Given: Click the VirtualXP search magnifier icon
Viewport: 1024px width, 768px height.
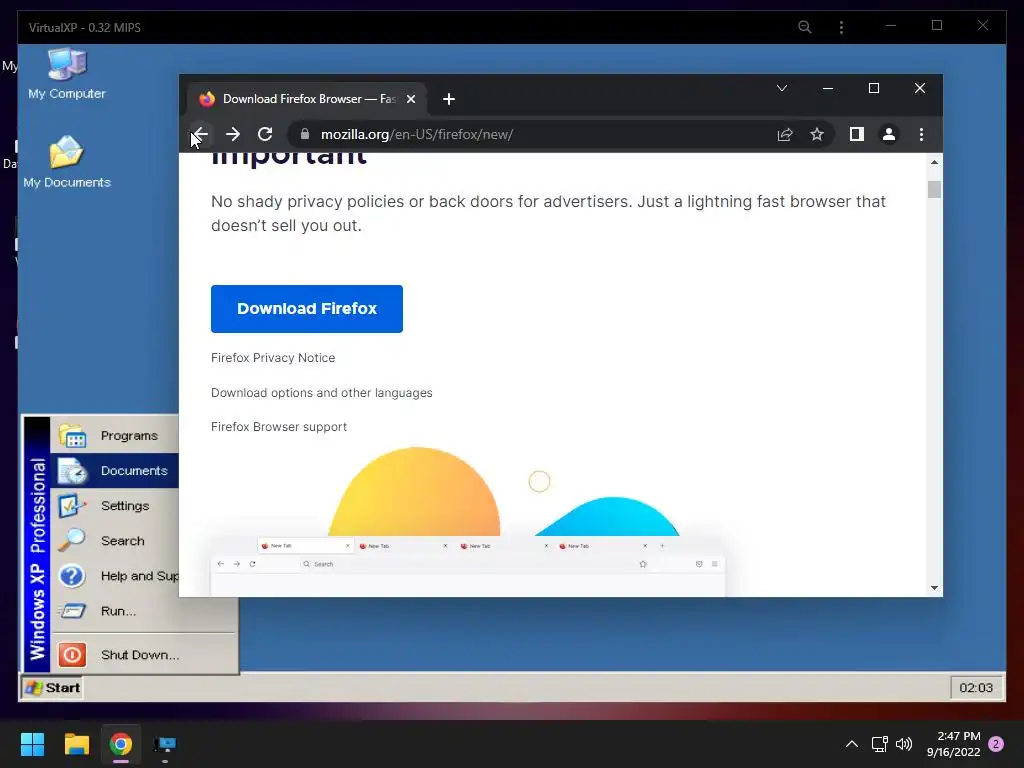Looking at the screenshot, I should pos(805,27).
